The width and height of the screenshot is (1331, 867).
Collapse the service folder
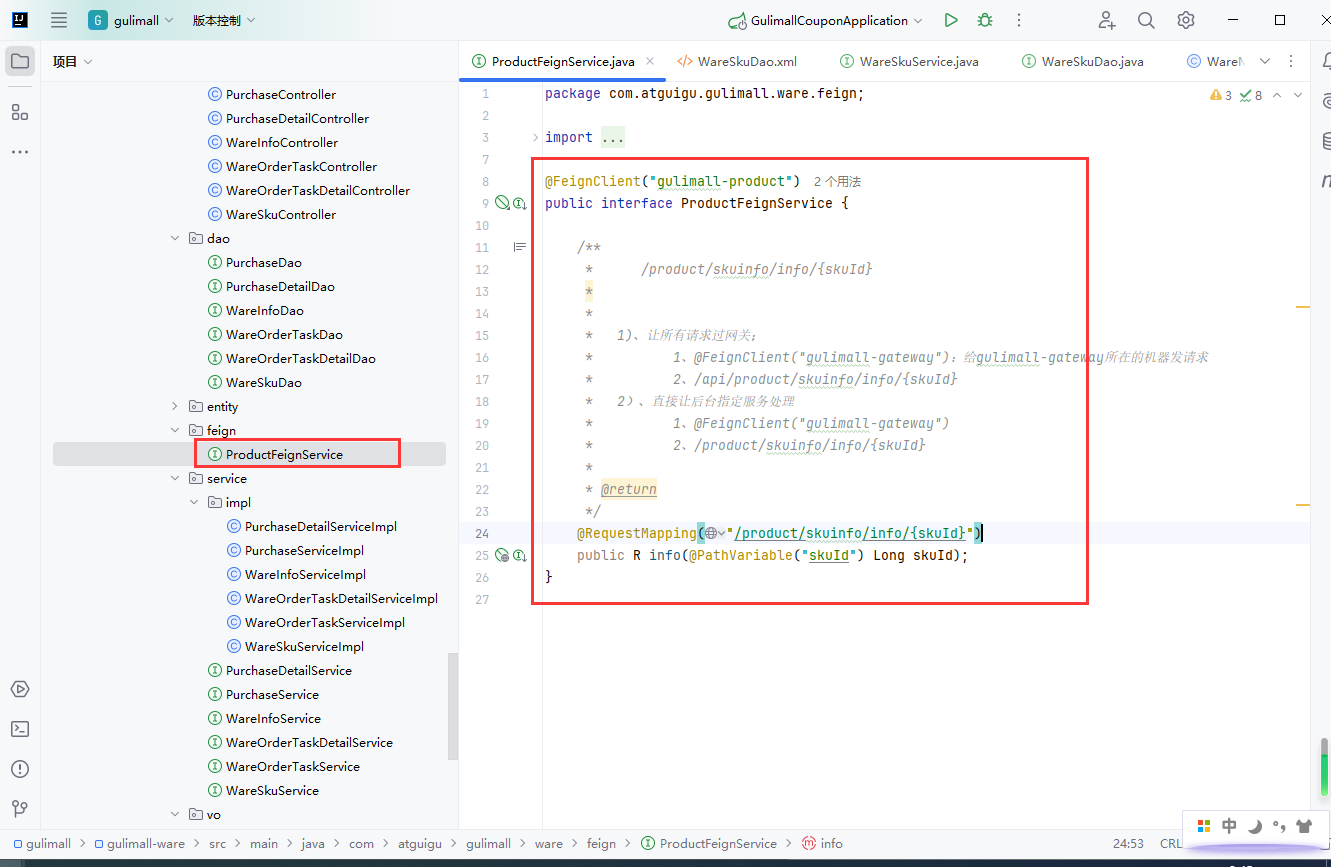[175, 478]
